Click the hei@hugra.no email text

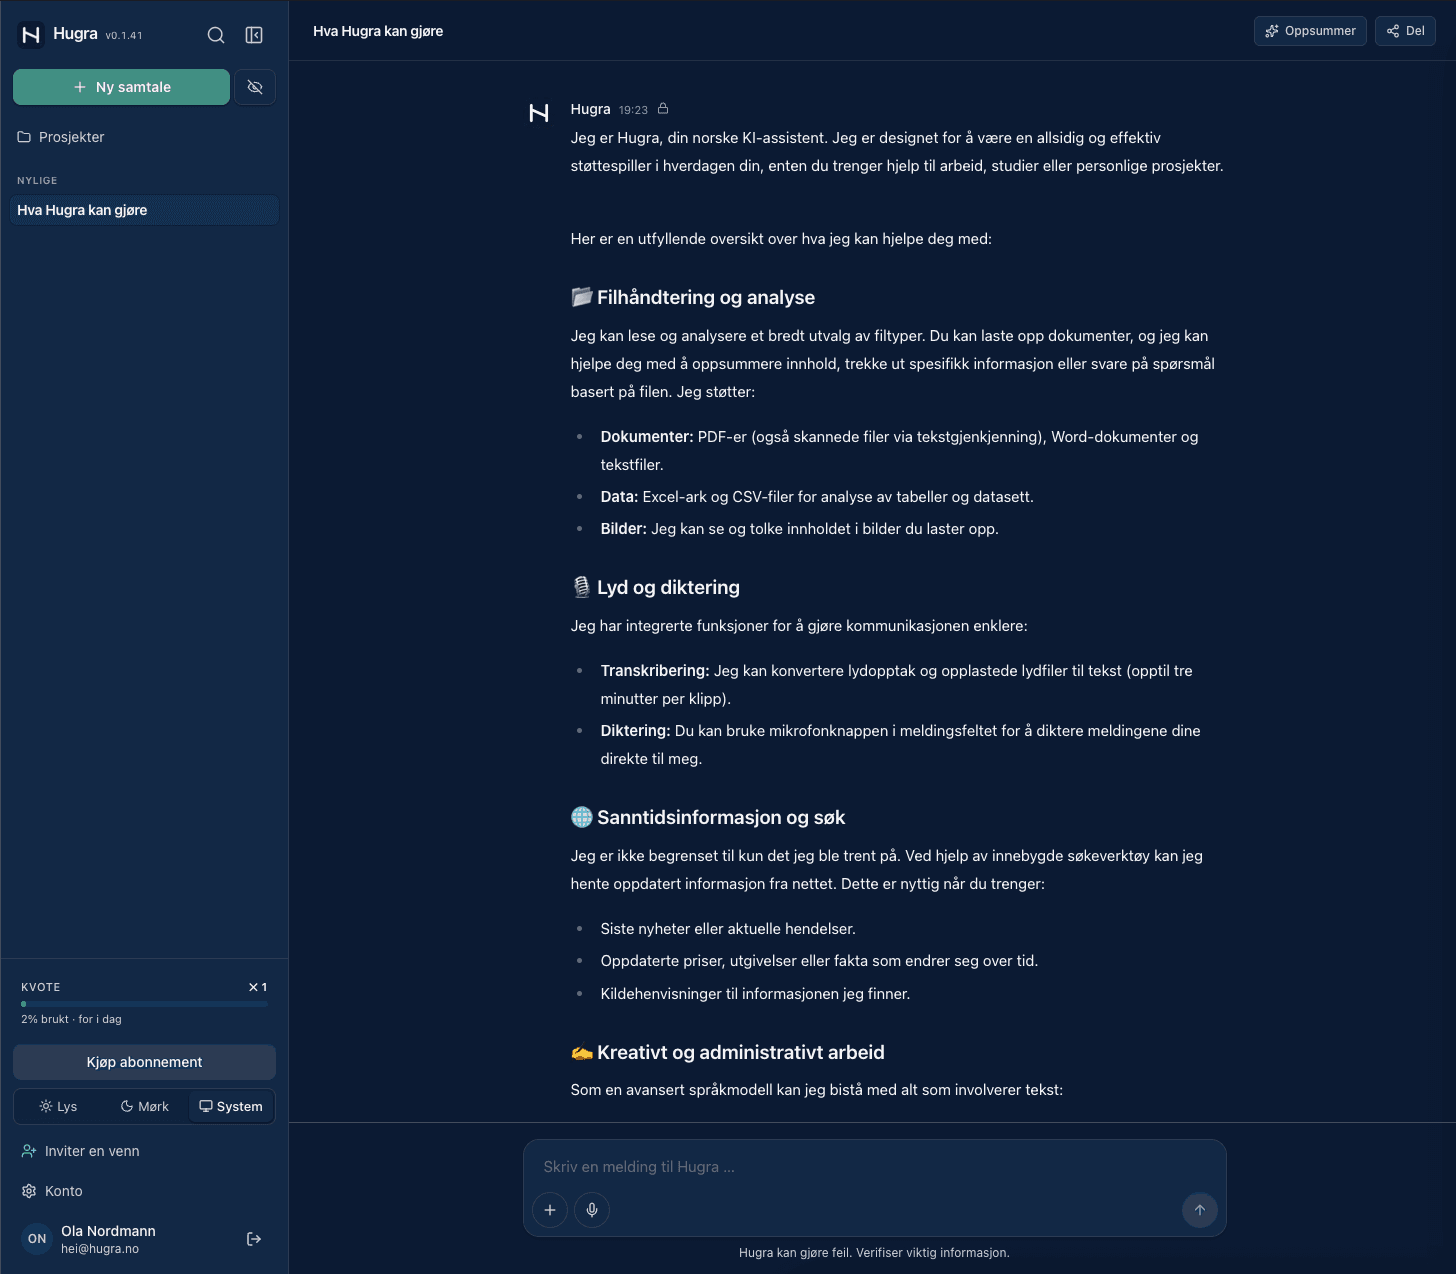click(x=100, y=1249)
